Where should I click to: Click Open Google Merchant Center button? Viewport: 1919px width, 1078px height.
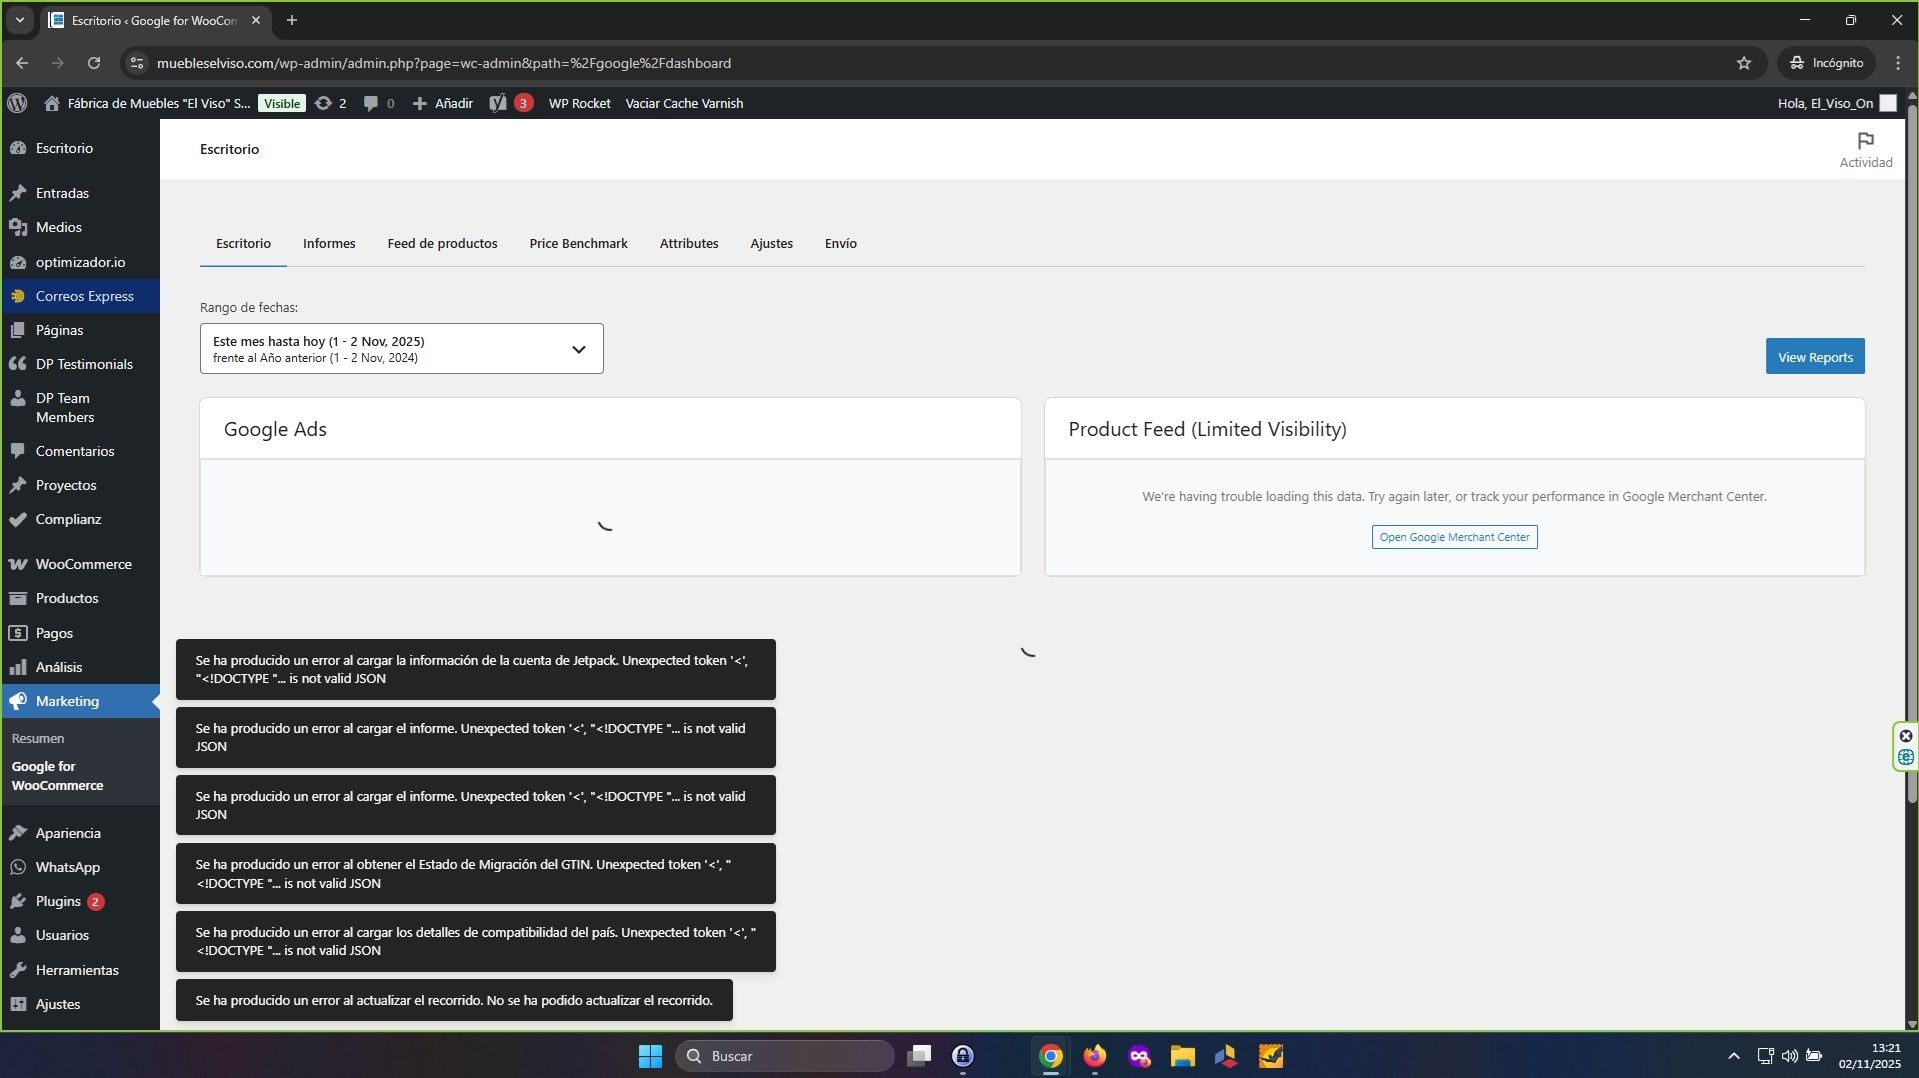pos(1454,537)
